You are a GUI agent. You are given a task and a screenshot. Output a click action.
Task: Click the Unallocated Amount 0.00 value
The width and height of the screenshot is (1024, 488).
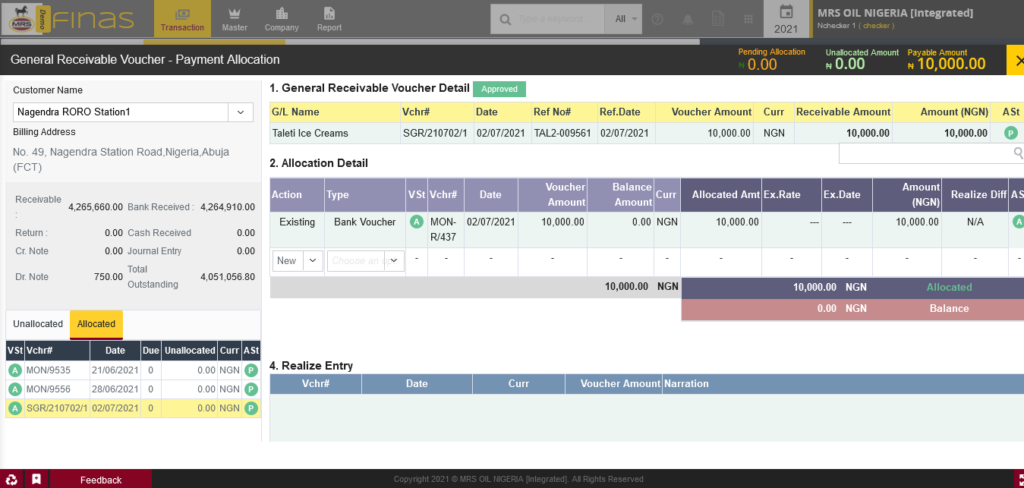tap(850, 64)
